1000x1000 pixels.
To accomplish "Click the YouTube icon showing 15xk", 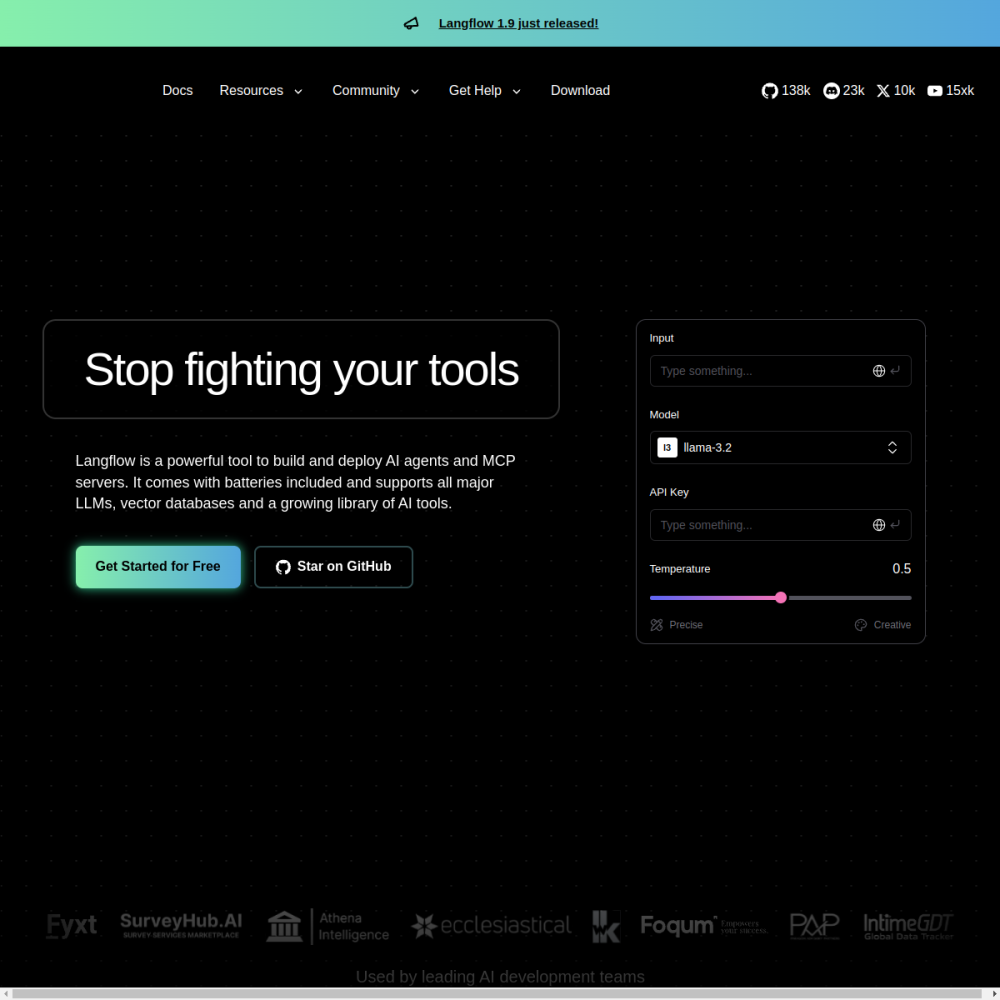I will [934, 91].
